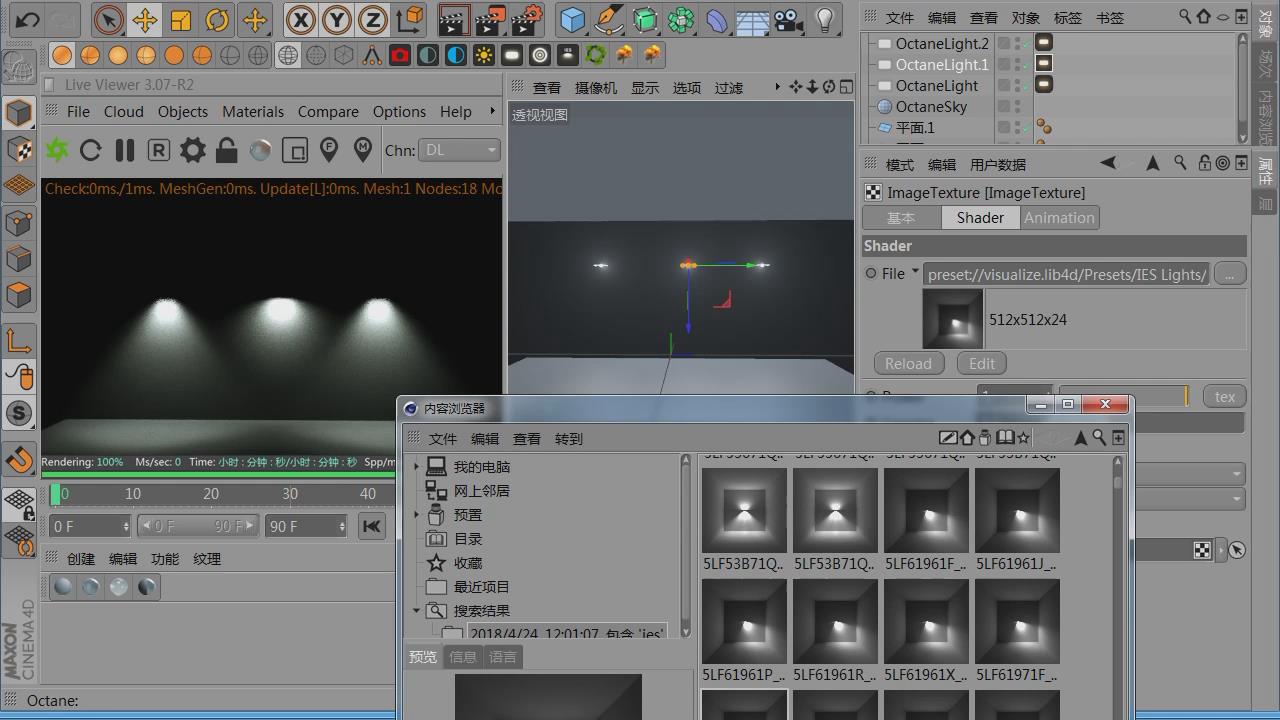The image size is (1280, 720).
Task: Select the Live Selection tool
Action: click(x=108, y=19)
